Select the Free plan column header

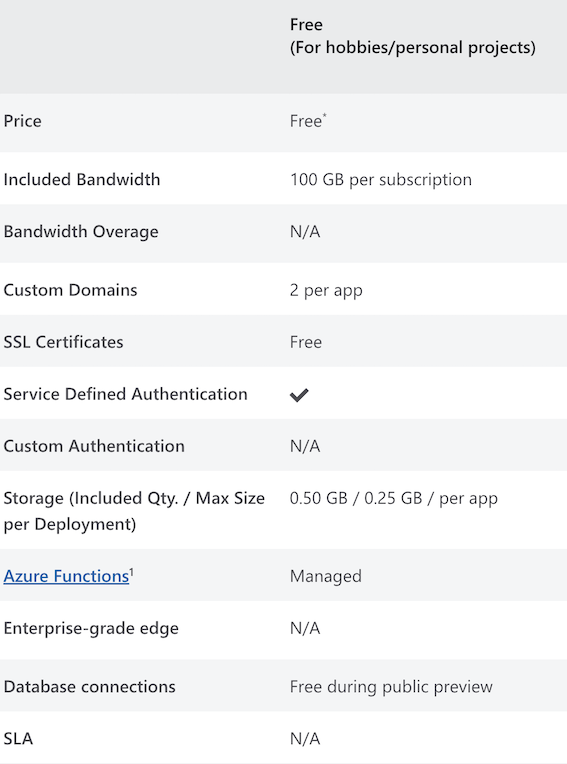point(413,36)
